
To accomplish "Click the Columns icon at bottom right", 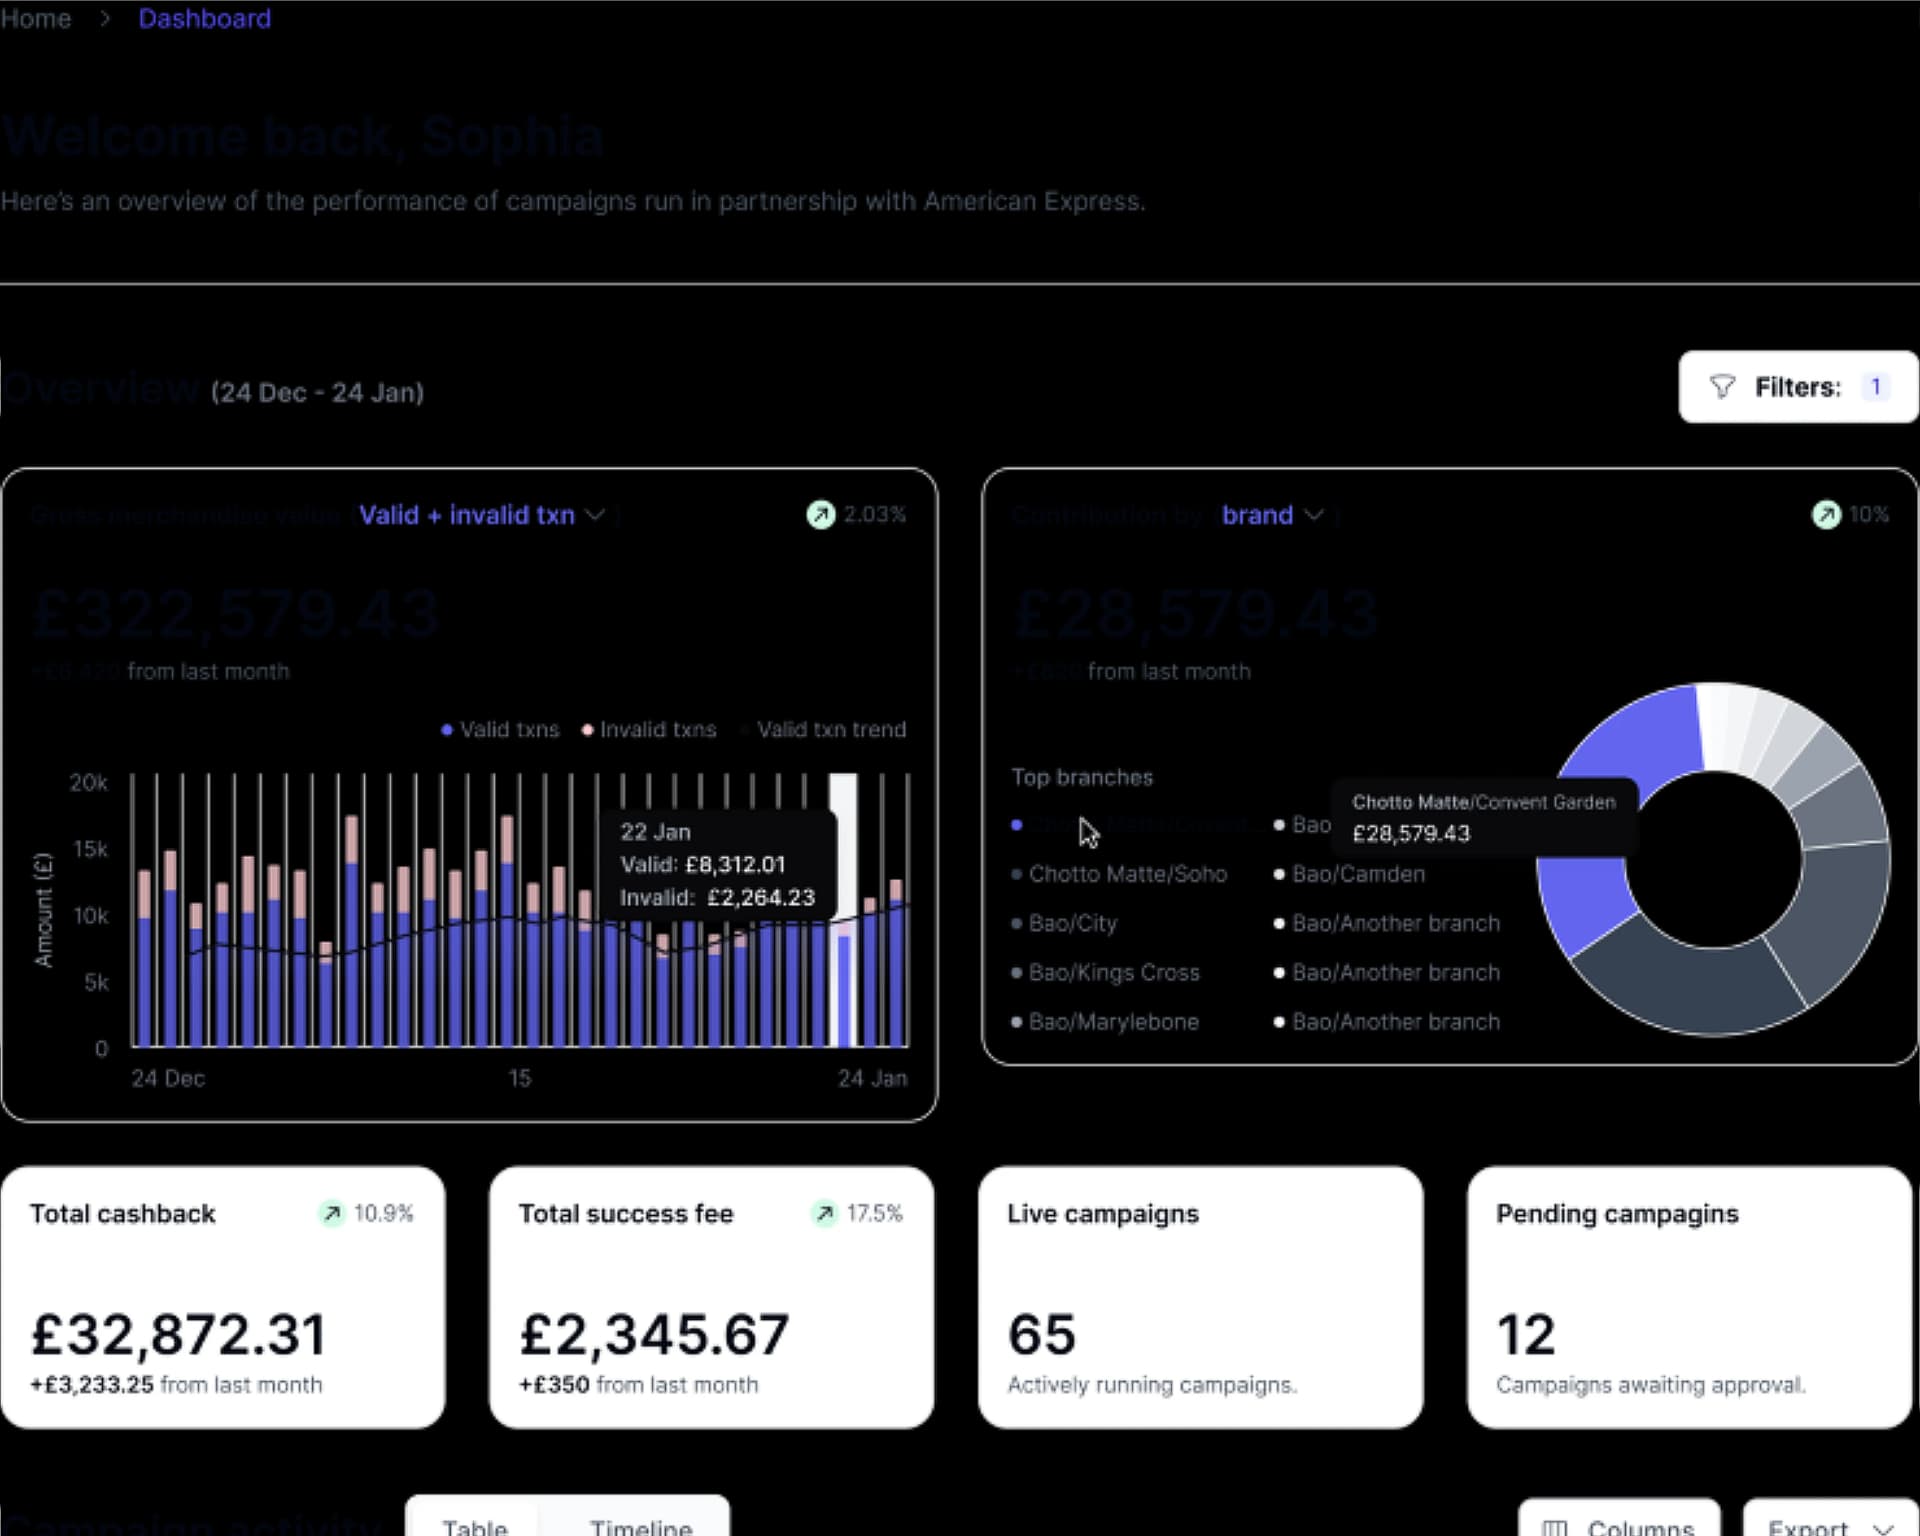I will pyautogui.click(x=1554, y=1528).
